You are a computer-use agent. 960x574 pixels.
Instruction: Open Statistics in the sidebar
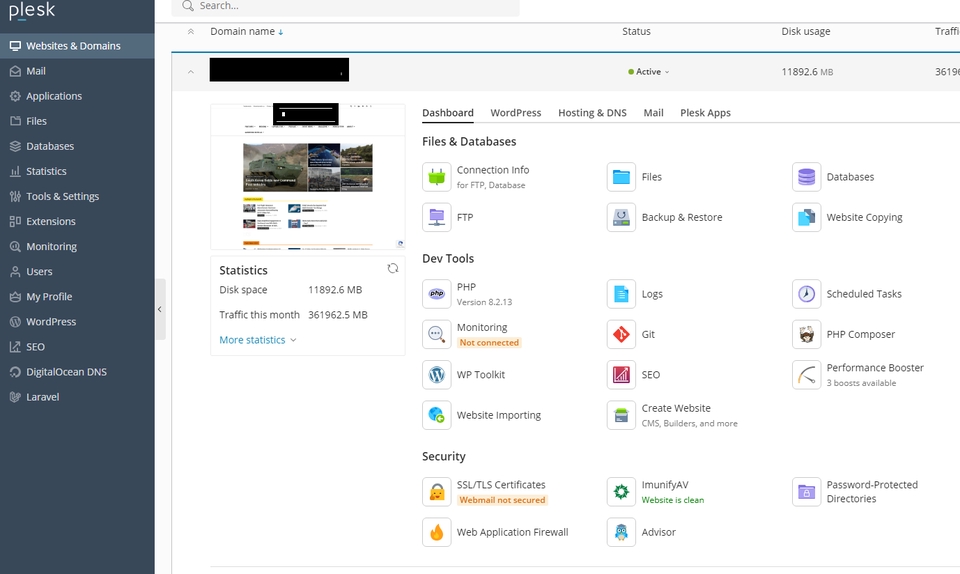(77, 171)
